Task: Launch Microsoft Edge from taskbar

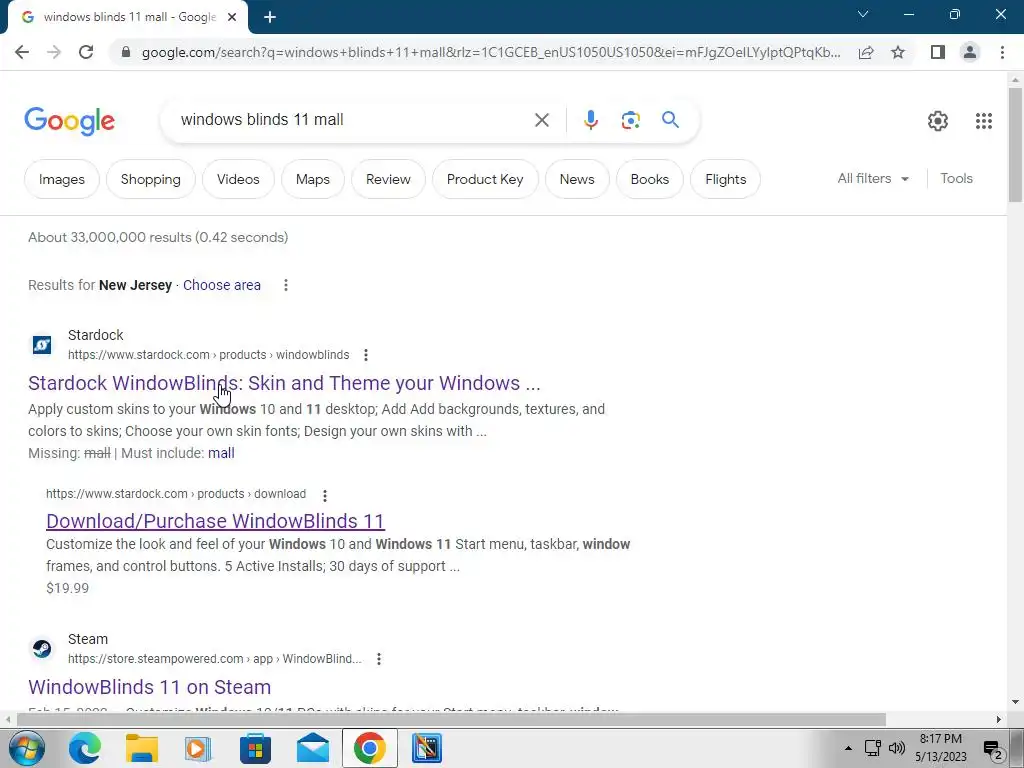Action: pyautogui.click(x=85, y=748)
